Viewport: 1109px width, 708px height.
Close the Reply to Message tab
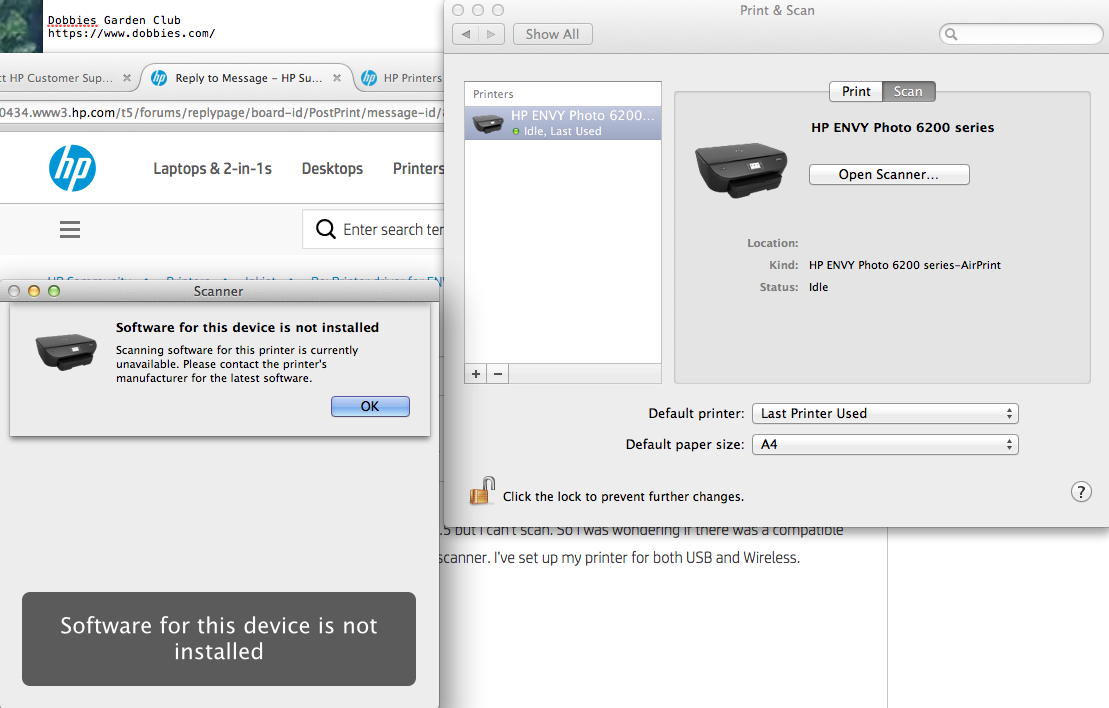pyautogui.click(x=337, y=78)
